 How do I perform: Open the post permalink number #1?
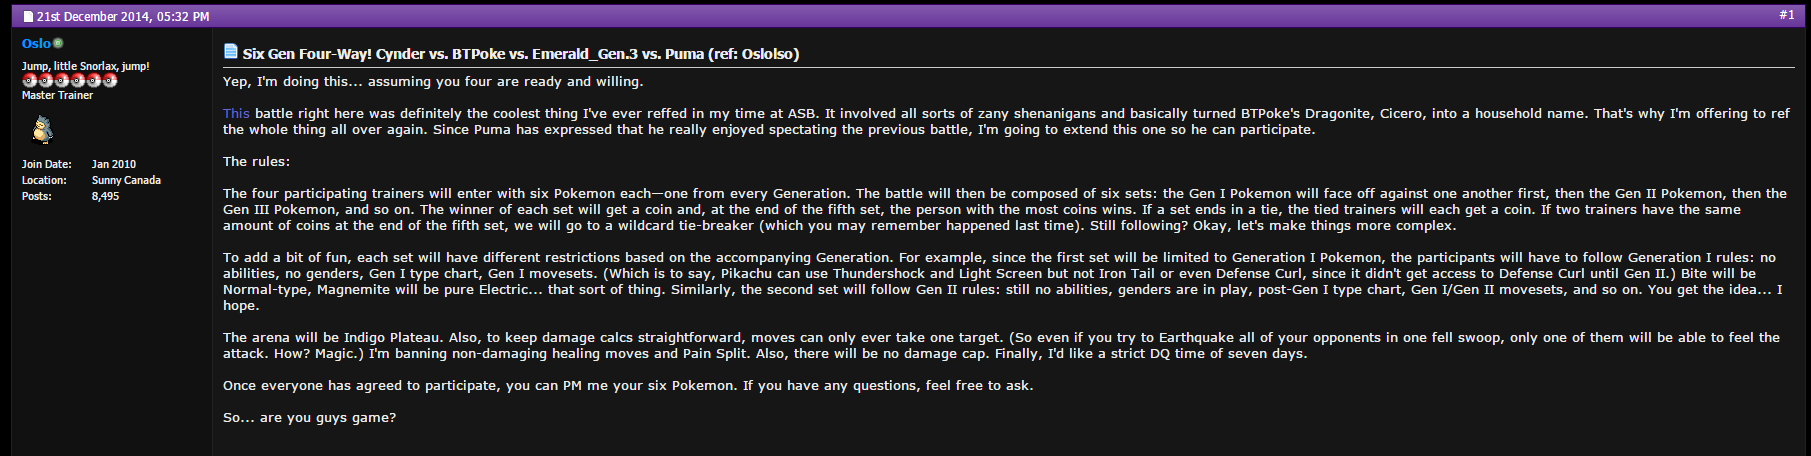[x=1787, y=15]
